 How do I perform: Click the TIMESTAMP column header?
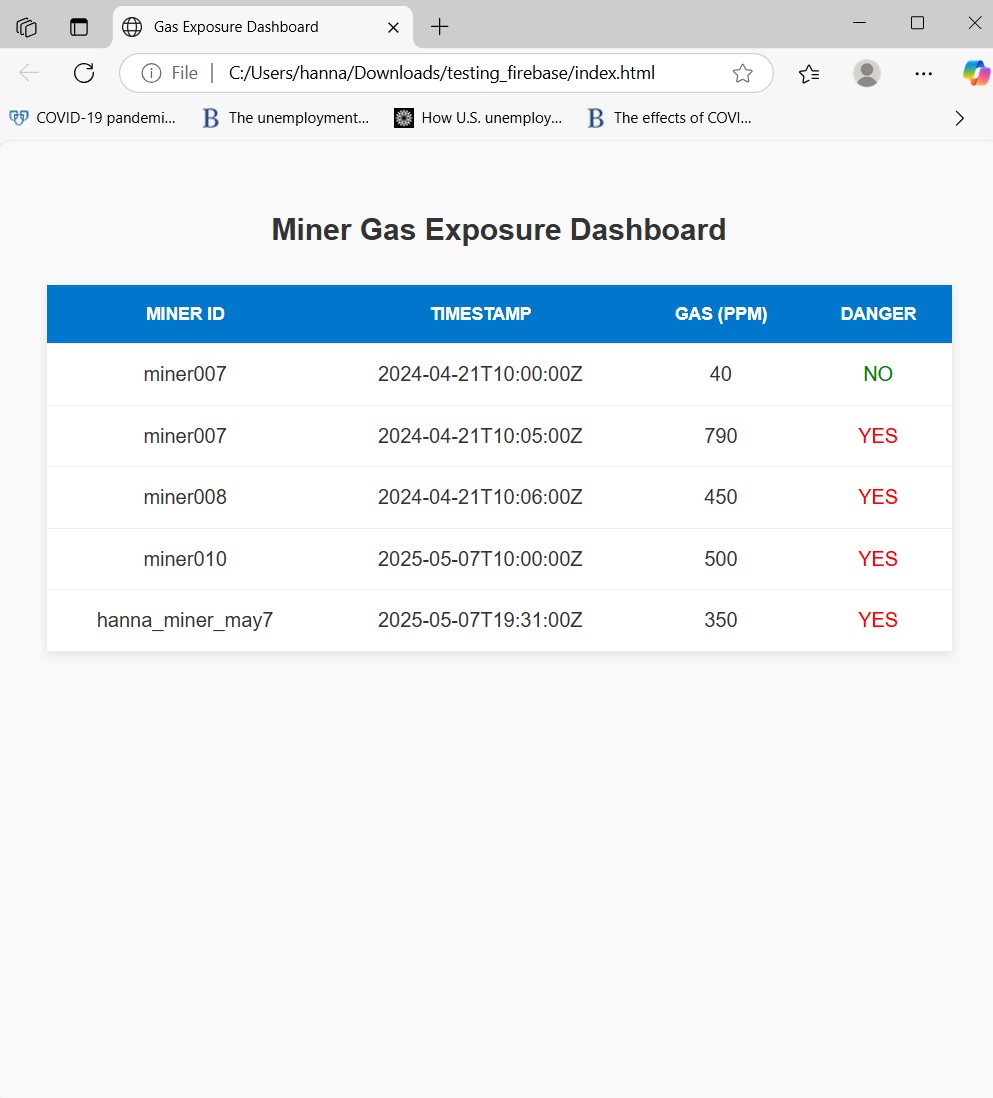pyautogui.click(x=481, y=314)
